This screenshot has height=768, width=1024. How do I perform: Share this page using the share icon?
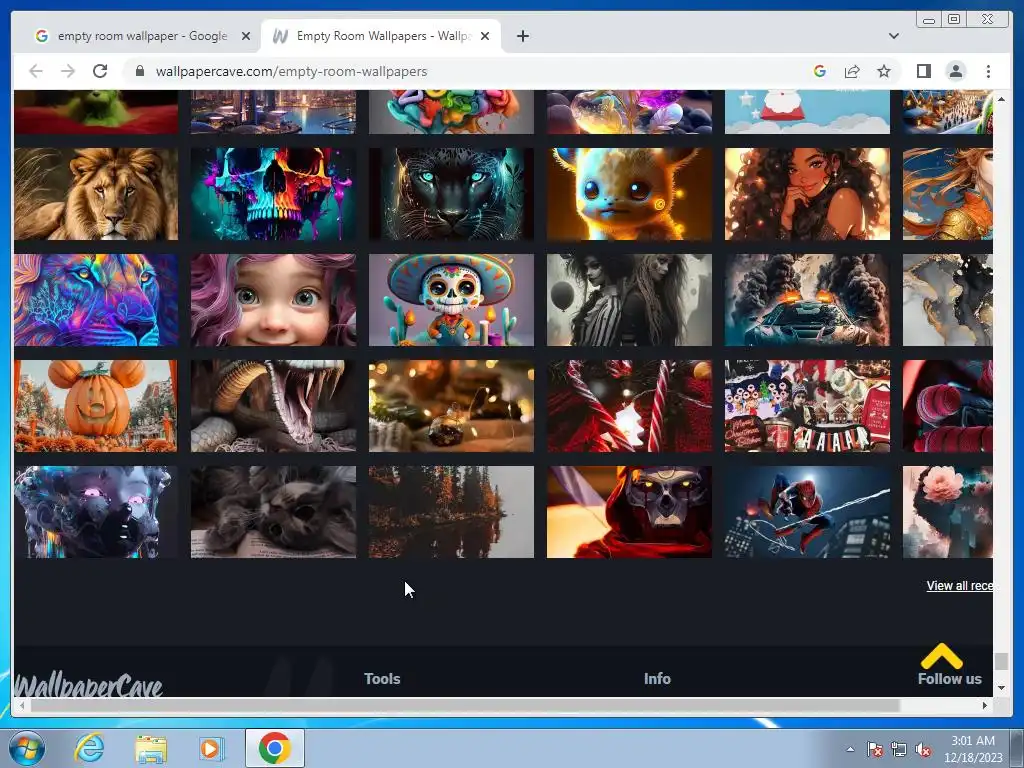tap(852, 71)
